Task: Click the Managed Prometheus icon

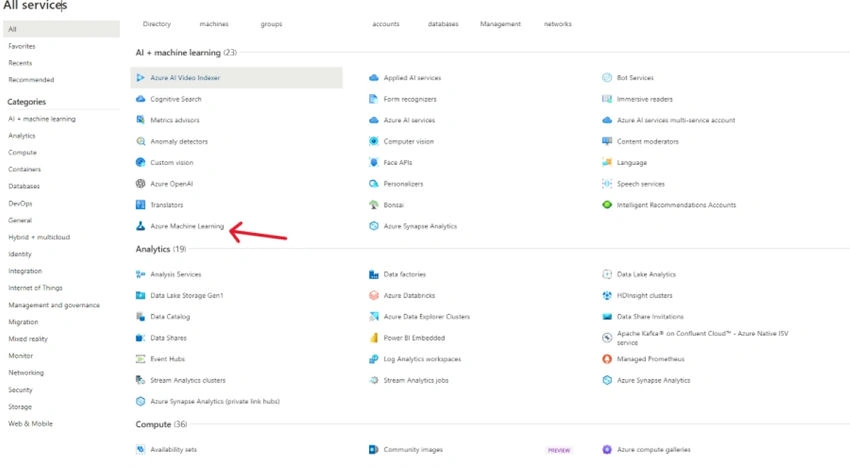Action: point(607,358)
